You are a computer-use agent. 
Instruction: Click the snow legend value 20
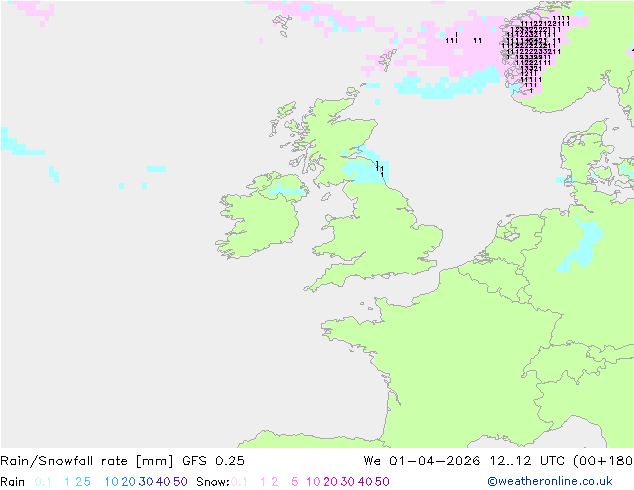click(330, 482)
